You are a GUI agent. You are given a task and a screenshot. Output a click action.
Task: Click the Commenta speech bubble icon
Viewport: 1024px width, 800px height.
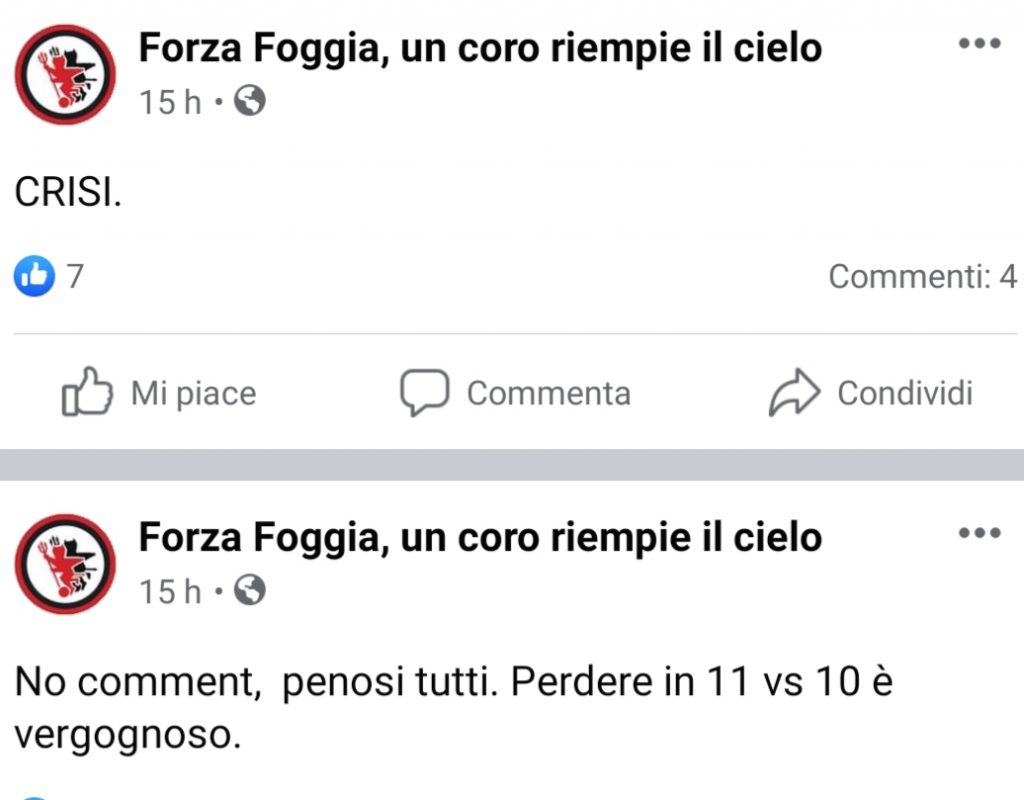426,392
